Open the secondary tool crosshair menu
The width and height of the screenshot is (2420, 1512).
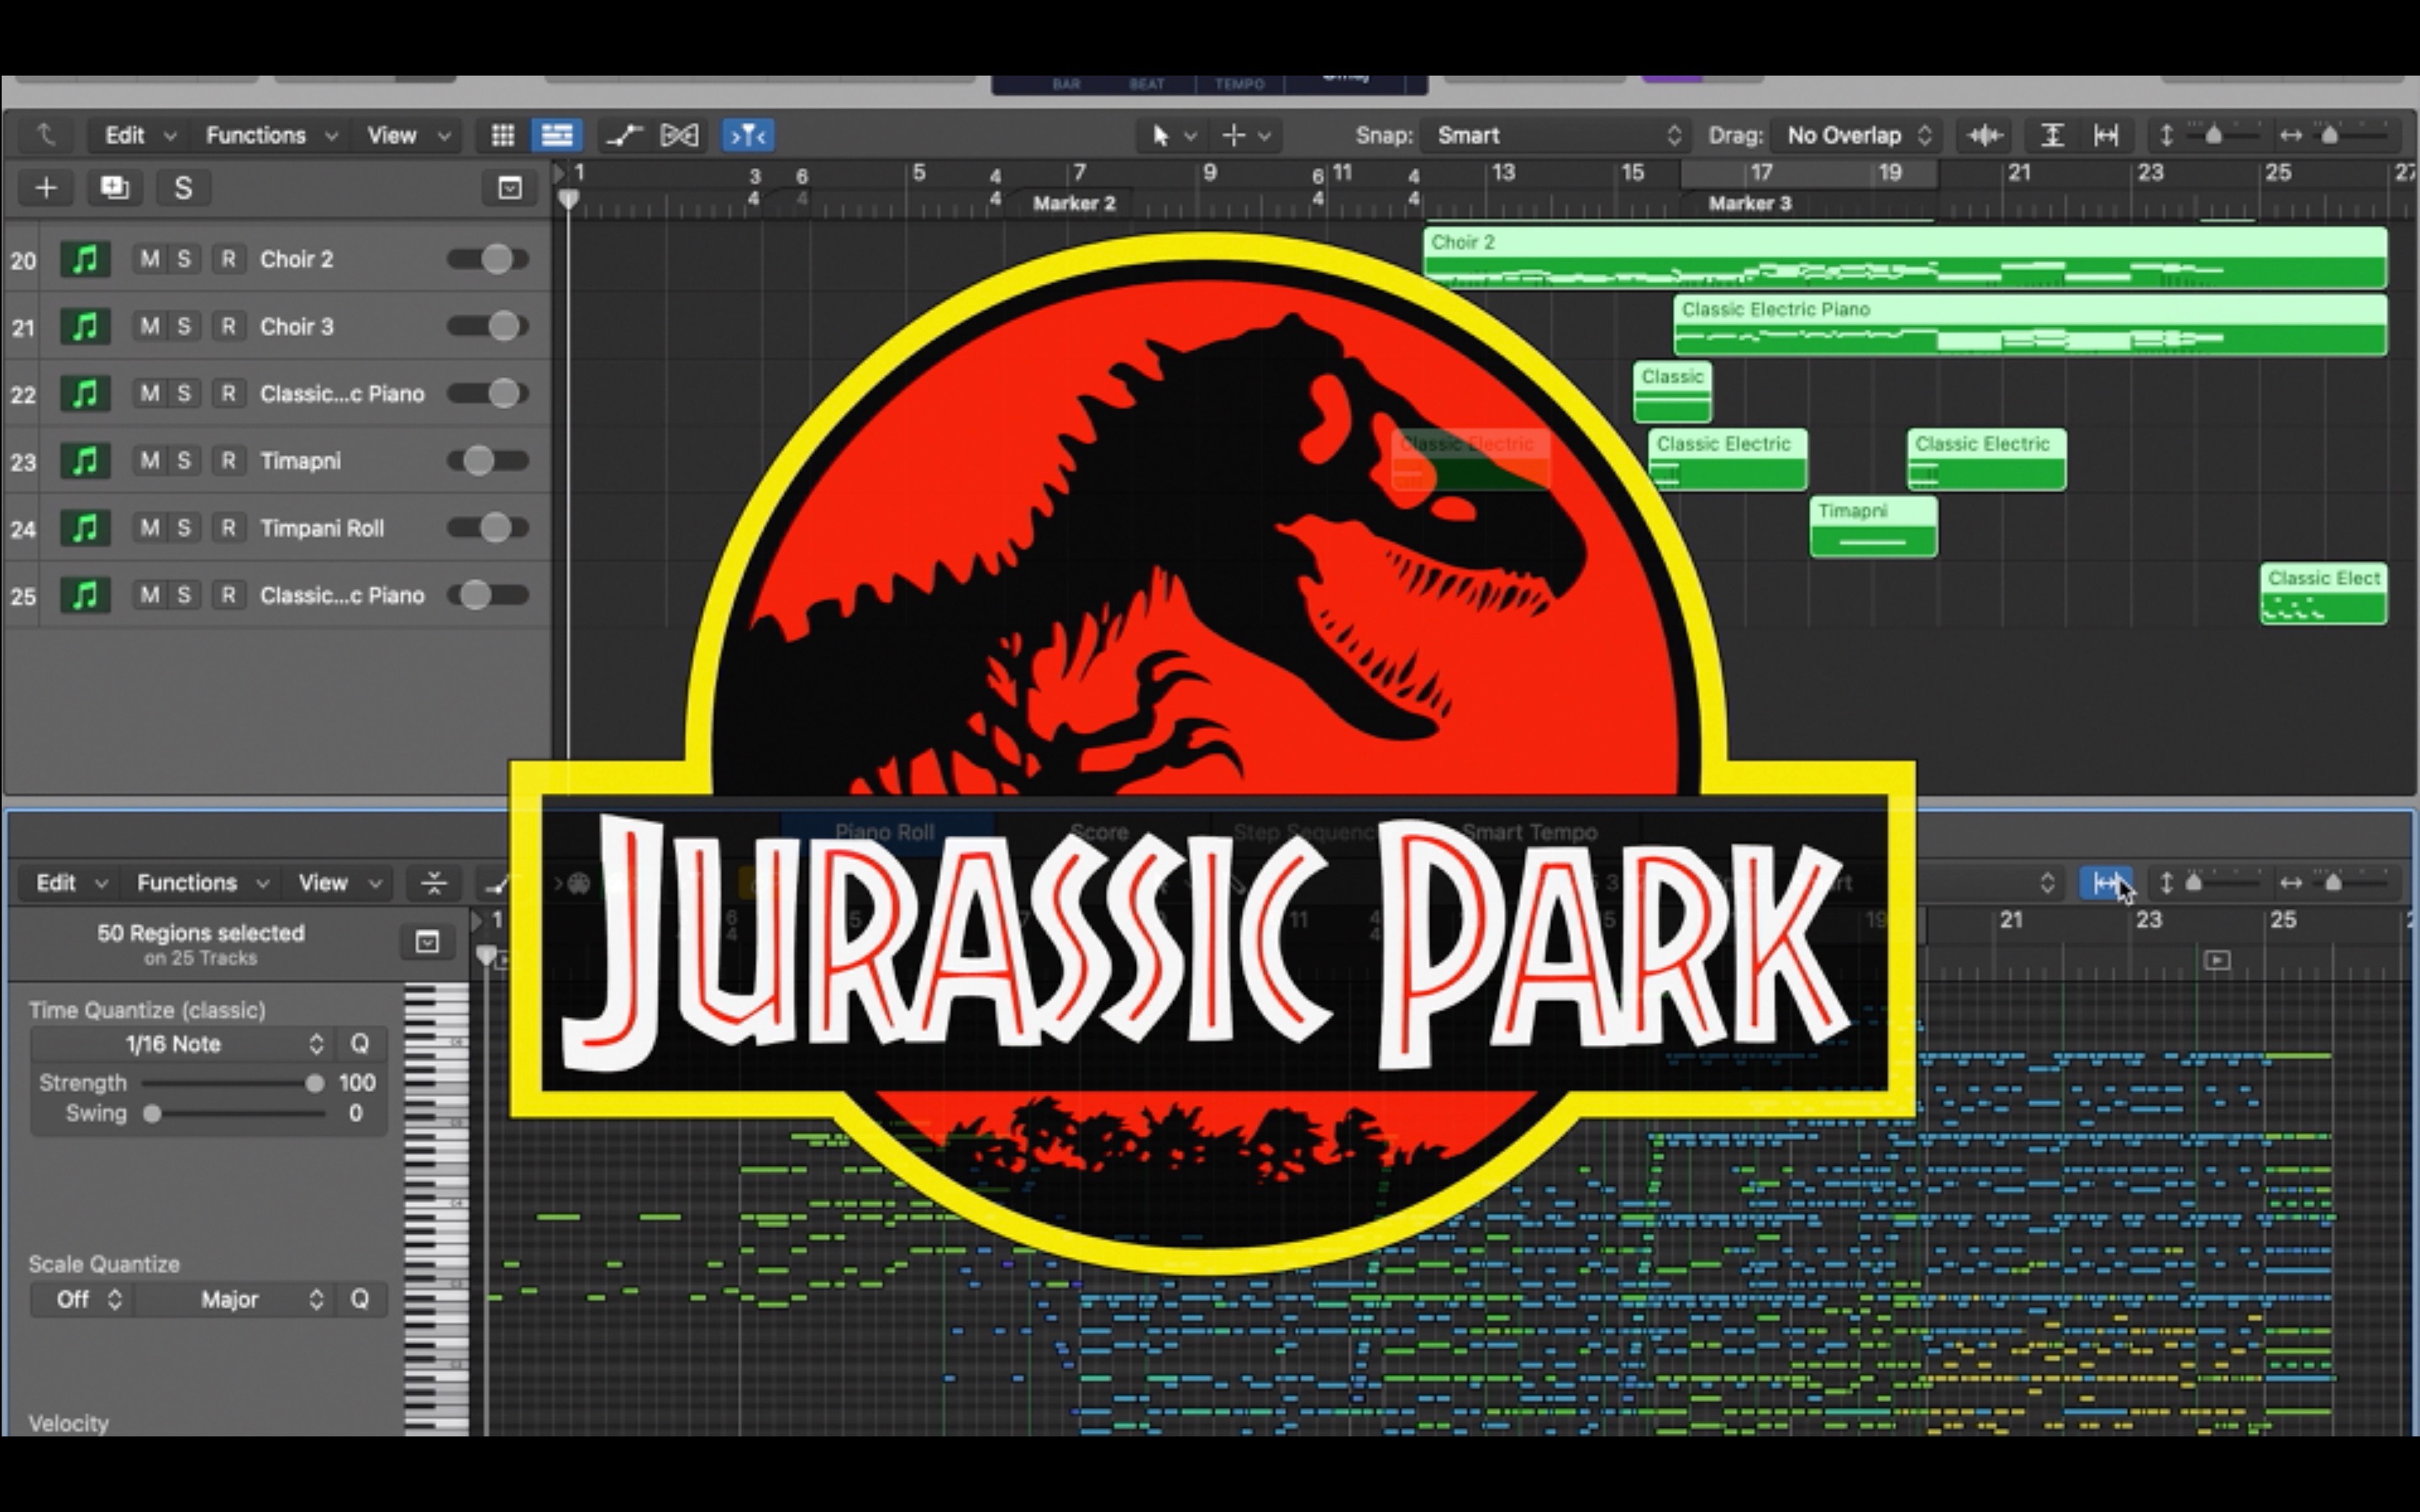pyautogui.click(x=1246, y=135)
